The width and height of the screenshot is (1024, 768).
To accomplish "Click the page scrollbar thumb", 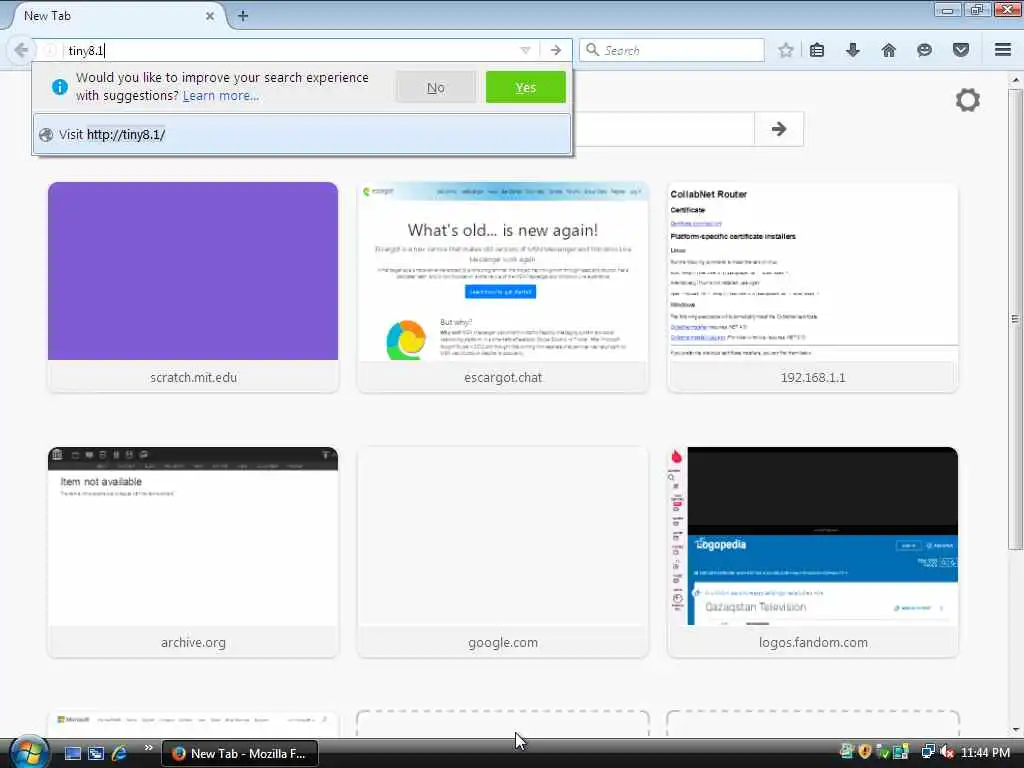I will point(1015,319).
